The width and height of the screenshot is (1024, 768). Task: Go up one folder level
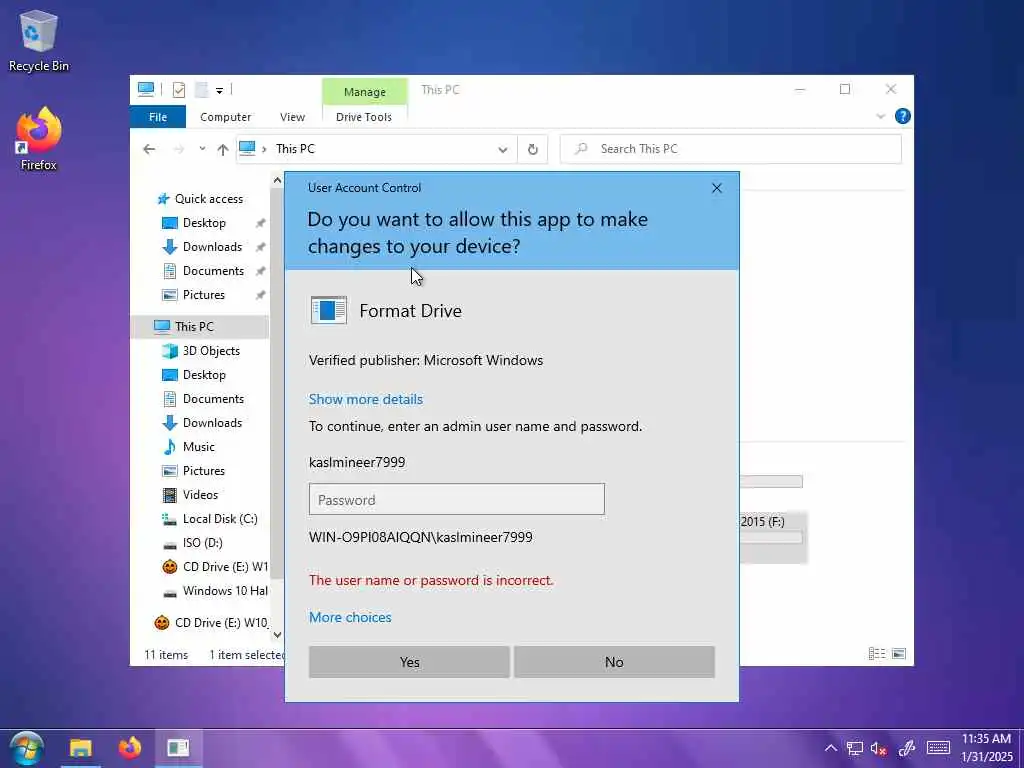point(223,150)
